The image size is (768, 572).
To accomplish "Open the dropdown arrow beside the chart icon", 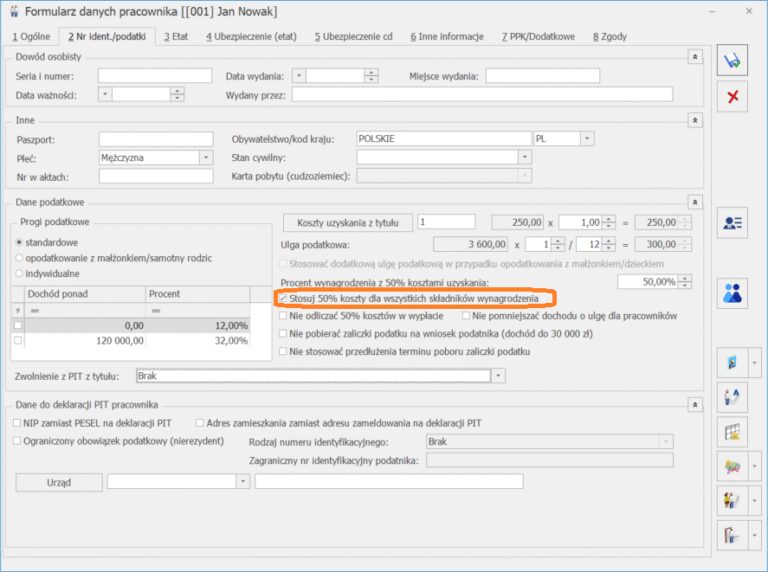I will coord(754,467).
